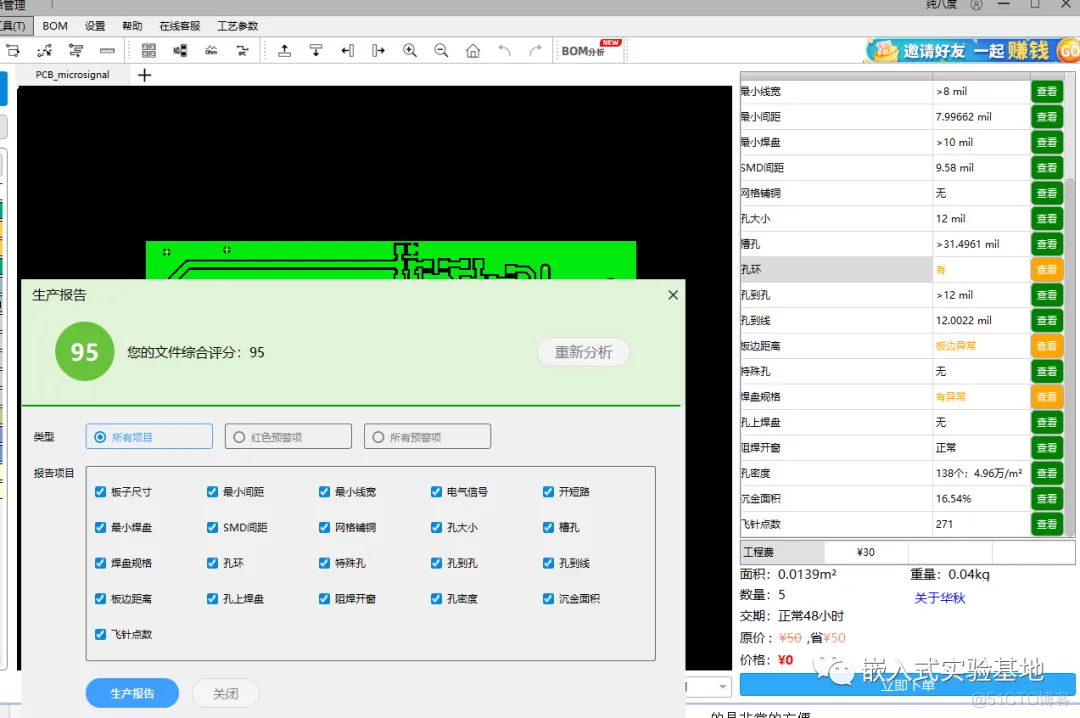Uncheck the 开短路 checkbox
Image resolution: width=1080 pixels, height=718 pixels.
click(548, 492)
